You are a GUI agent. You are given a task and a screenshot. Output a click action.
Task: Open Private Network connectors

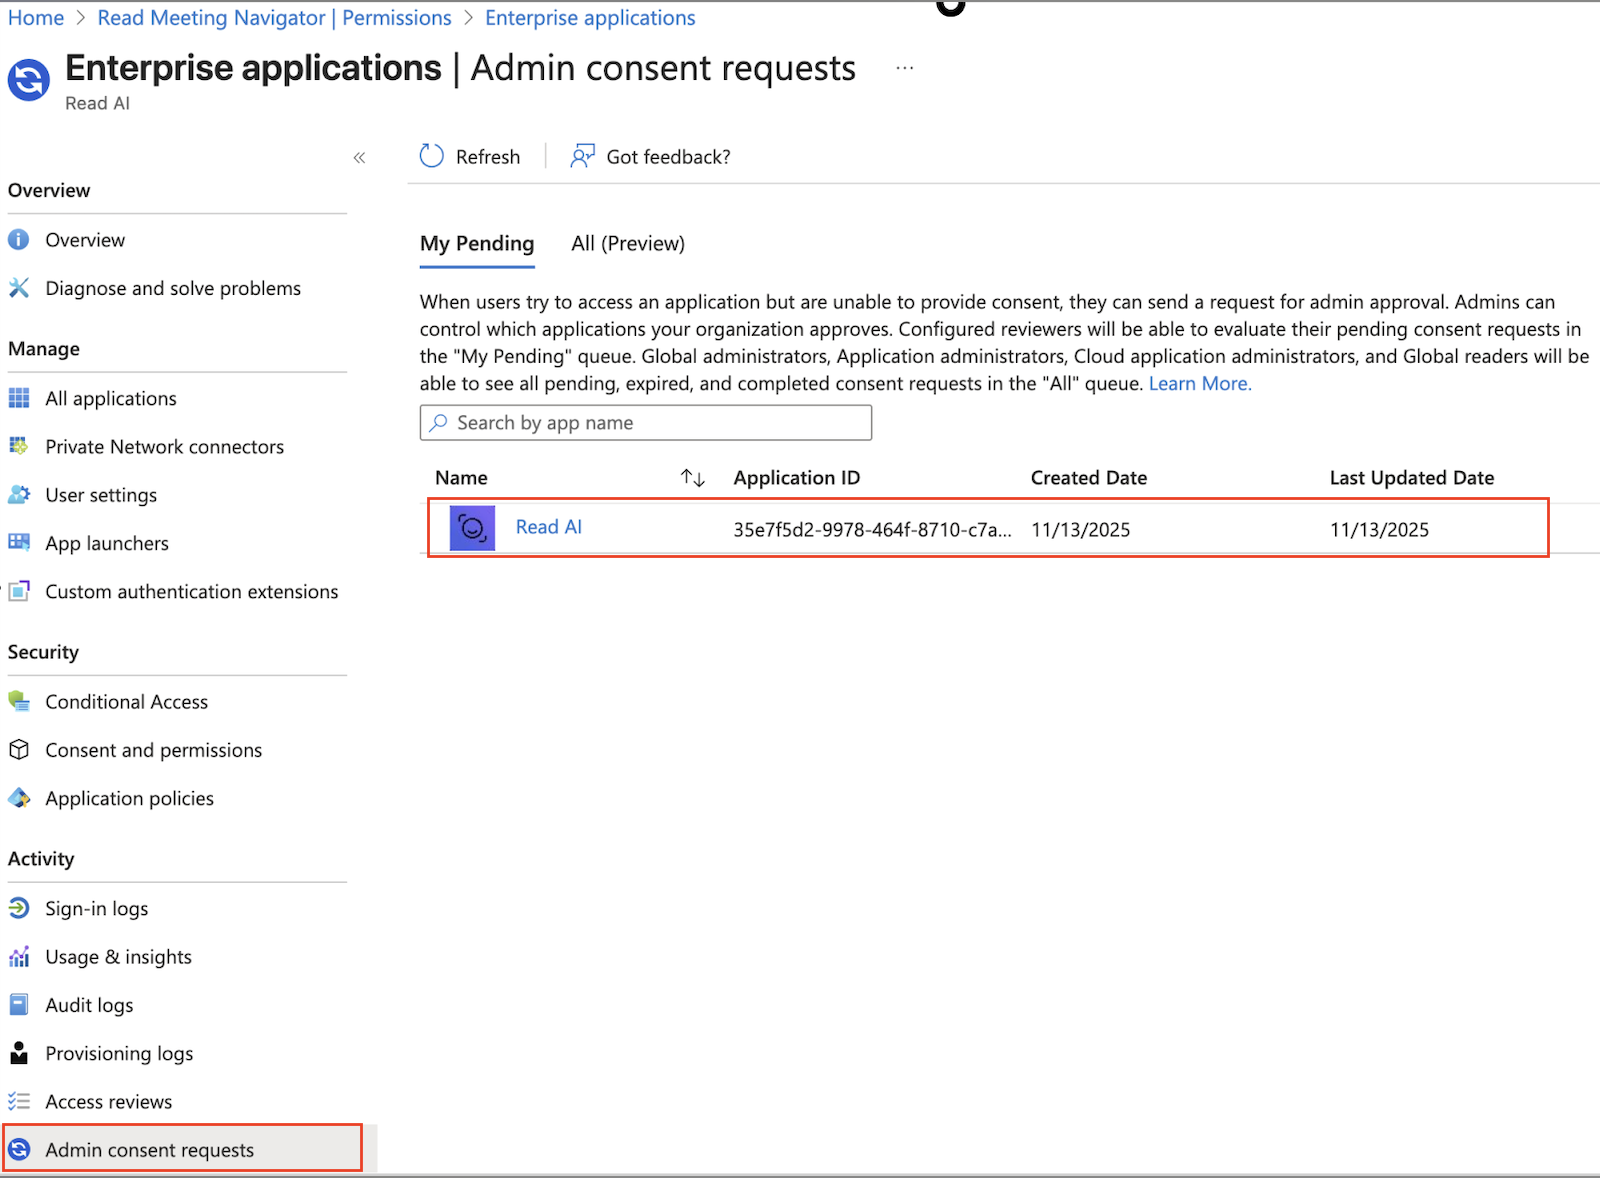(165, 446)
